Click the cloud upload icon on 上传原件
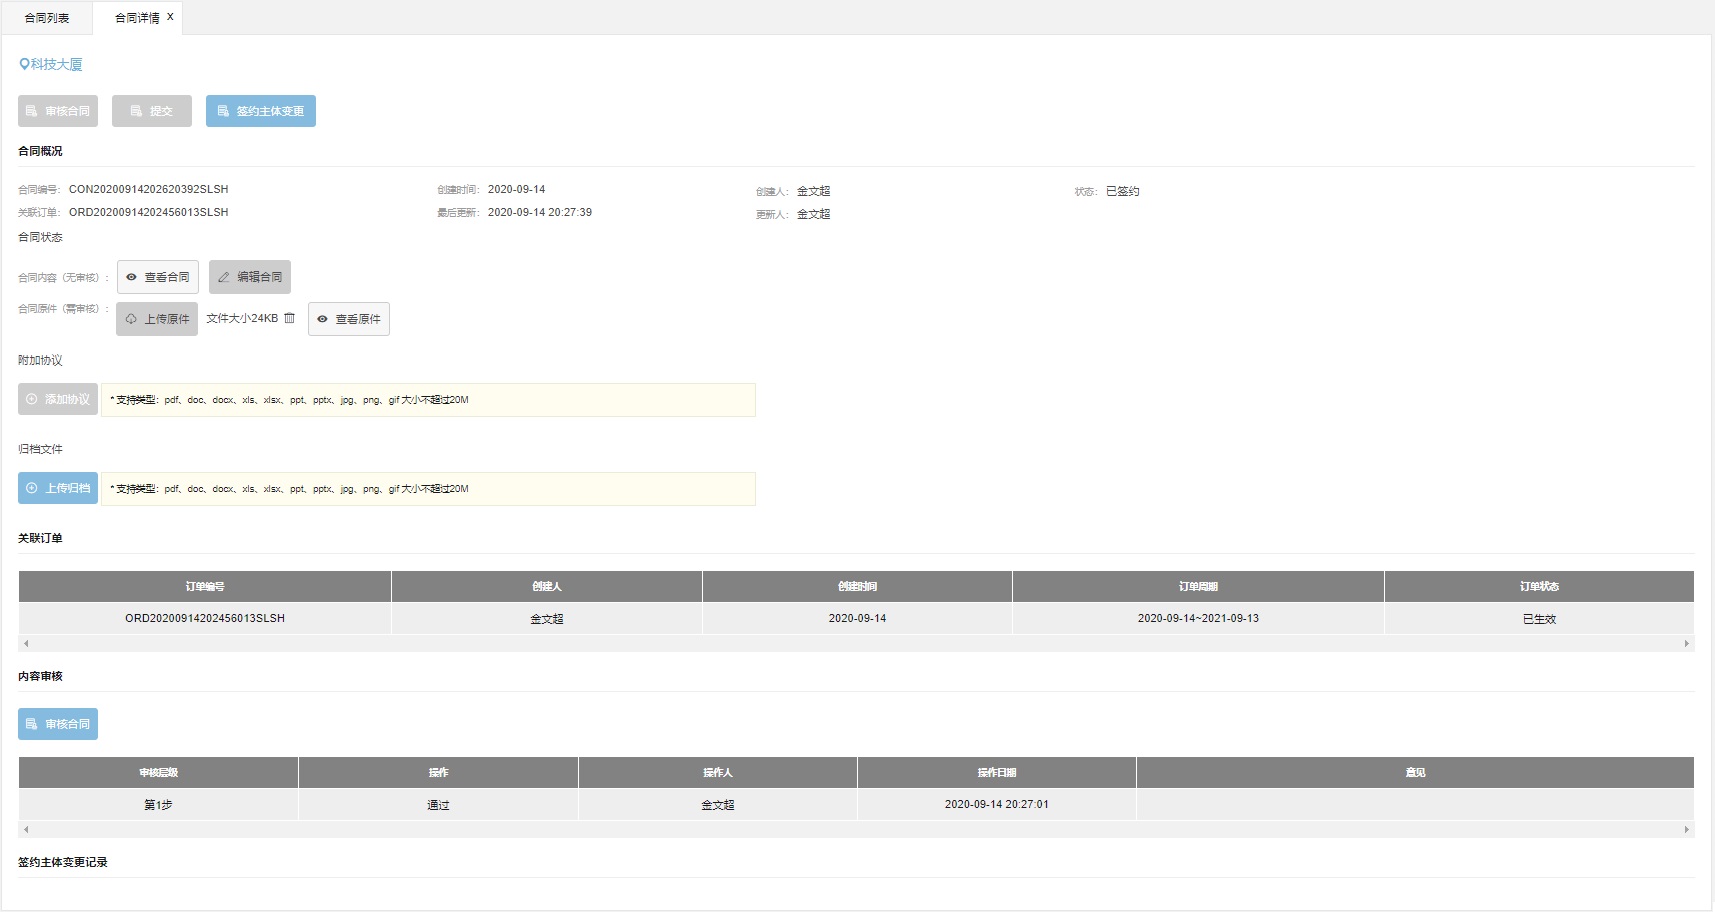 click(131, 319)
